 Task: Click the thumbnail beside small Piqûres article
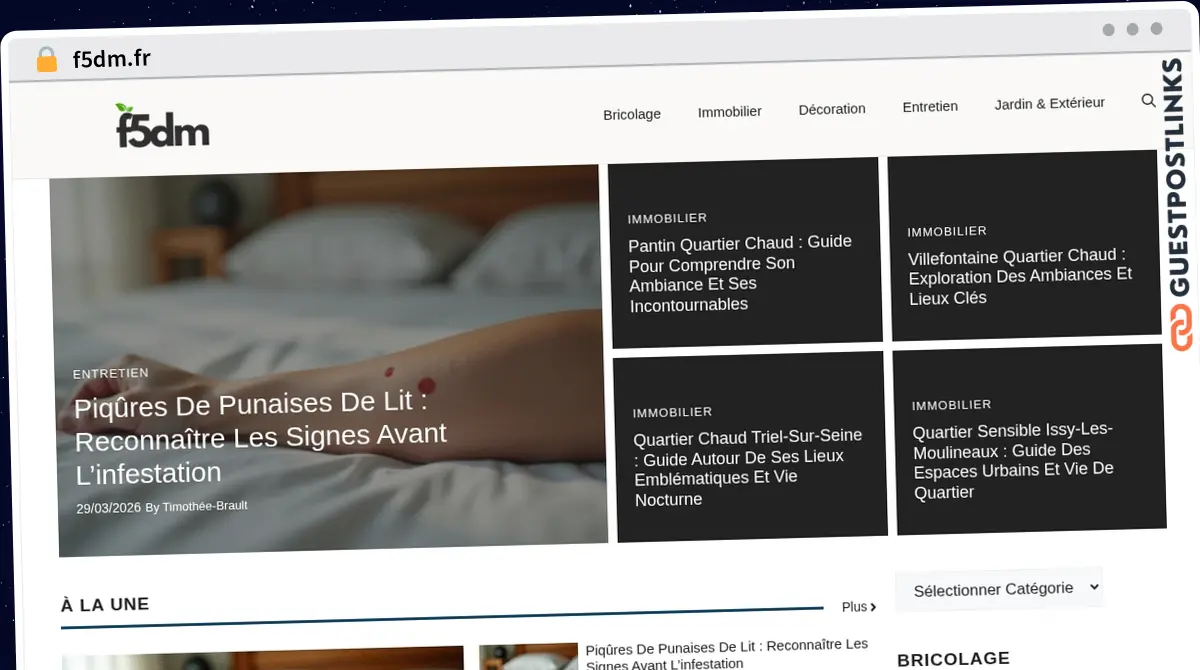coord(529,656)
